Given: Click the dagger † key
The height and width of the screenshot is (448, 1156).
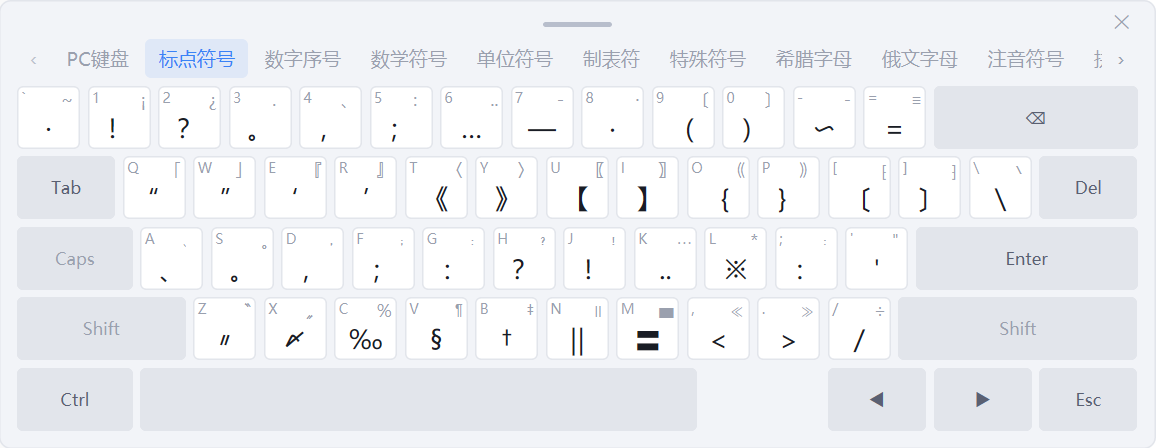Looking at the screenshot, I should (x=506, y=329).
